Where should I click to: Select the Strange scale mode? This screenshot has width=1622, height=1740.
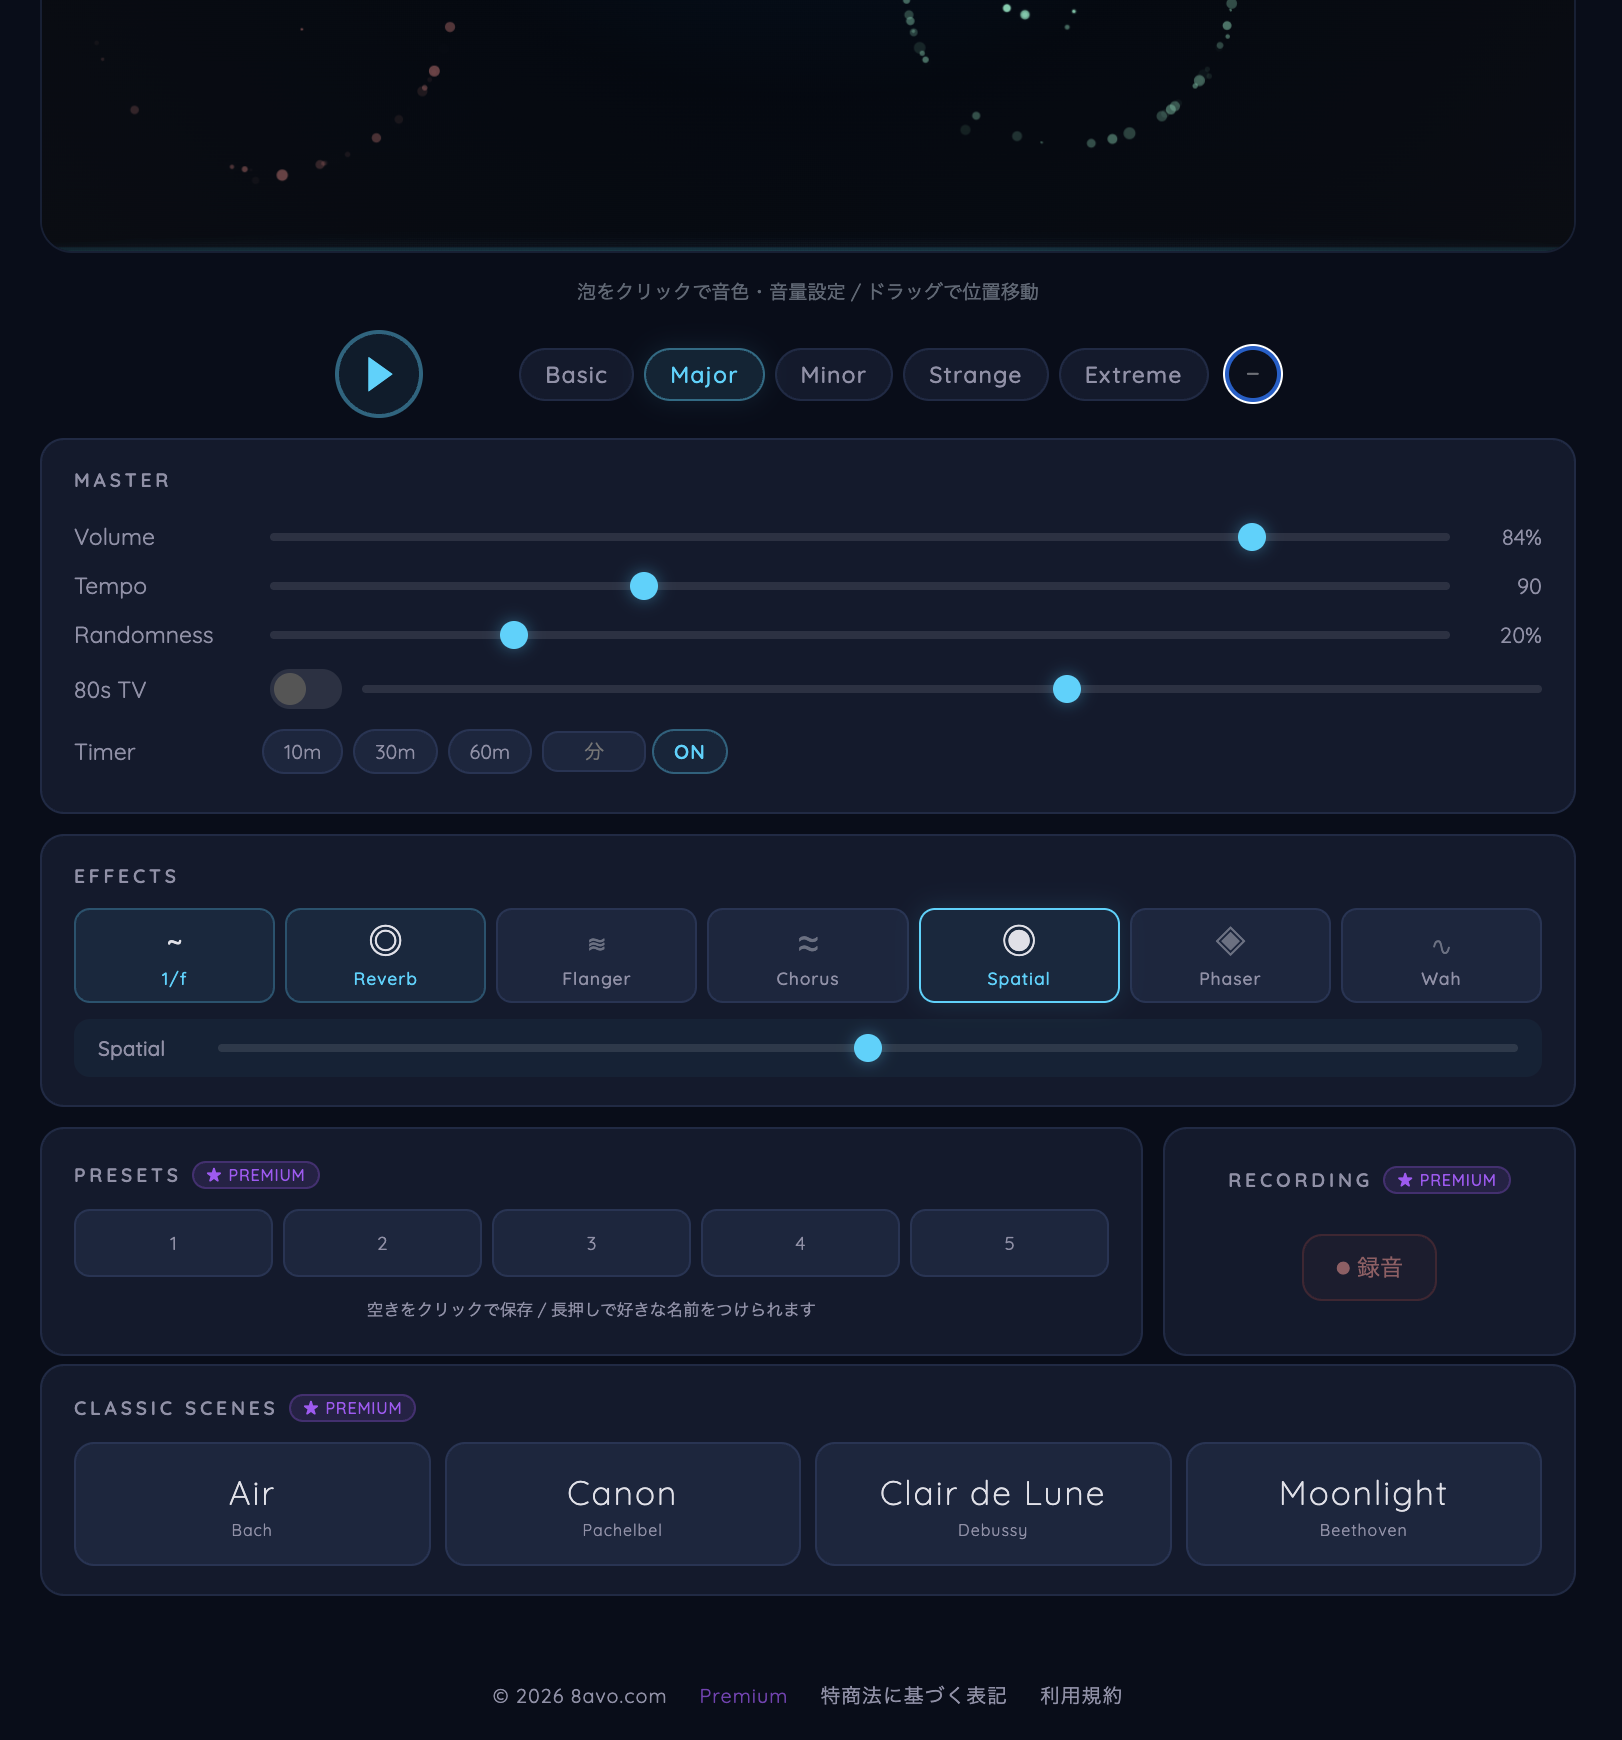pos(975,374)
